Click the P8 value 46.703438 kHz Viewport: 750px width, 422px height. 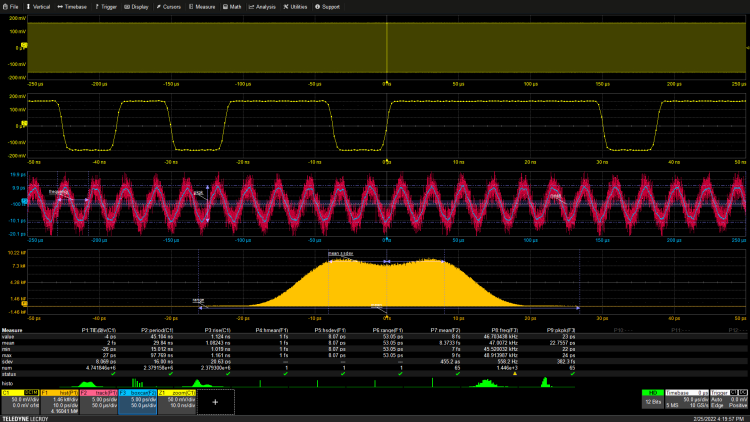coord(501,337)
